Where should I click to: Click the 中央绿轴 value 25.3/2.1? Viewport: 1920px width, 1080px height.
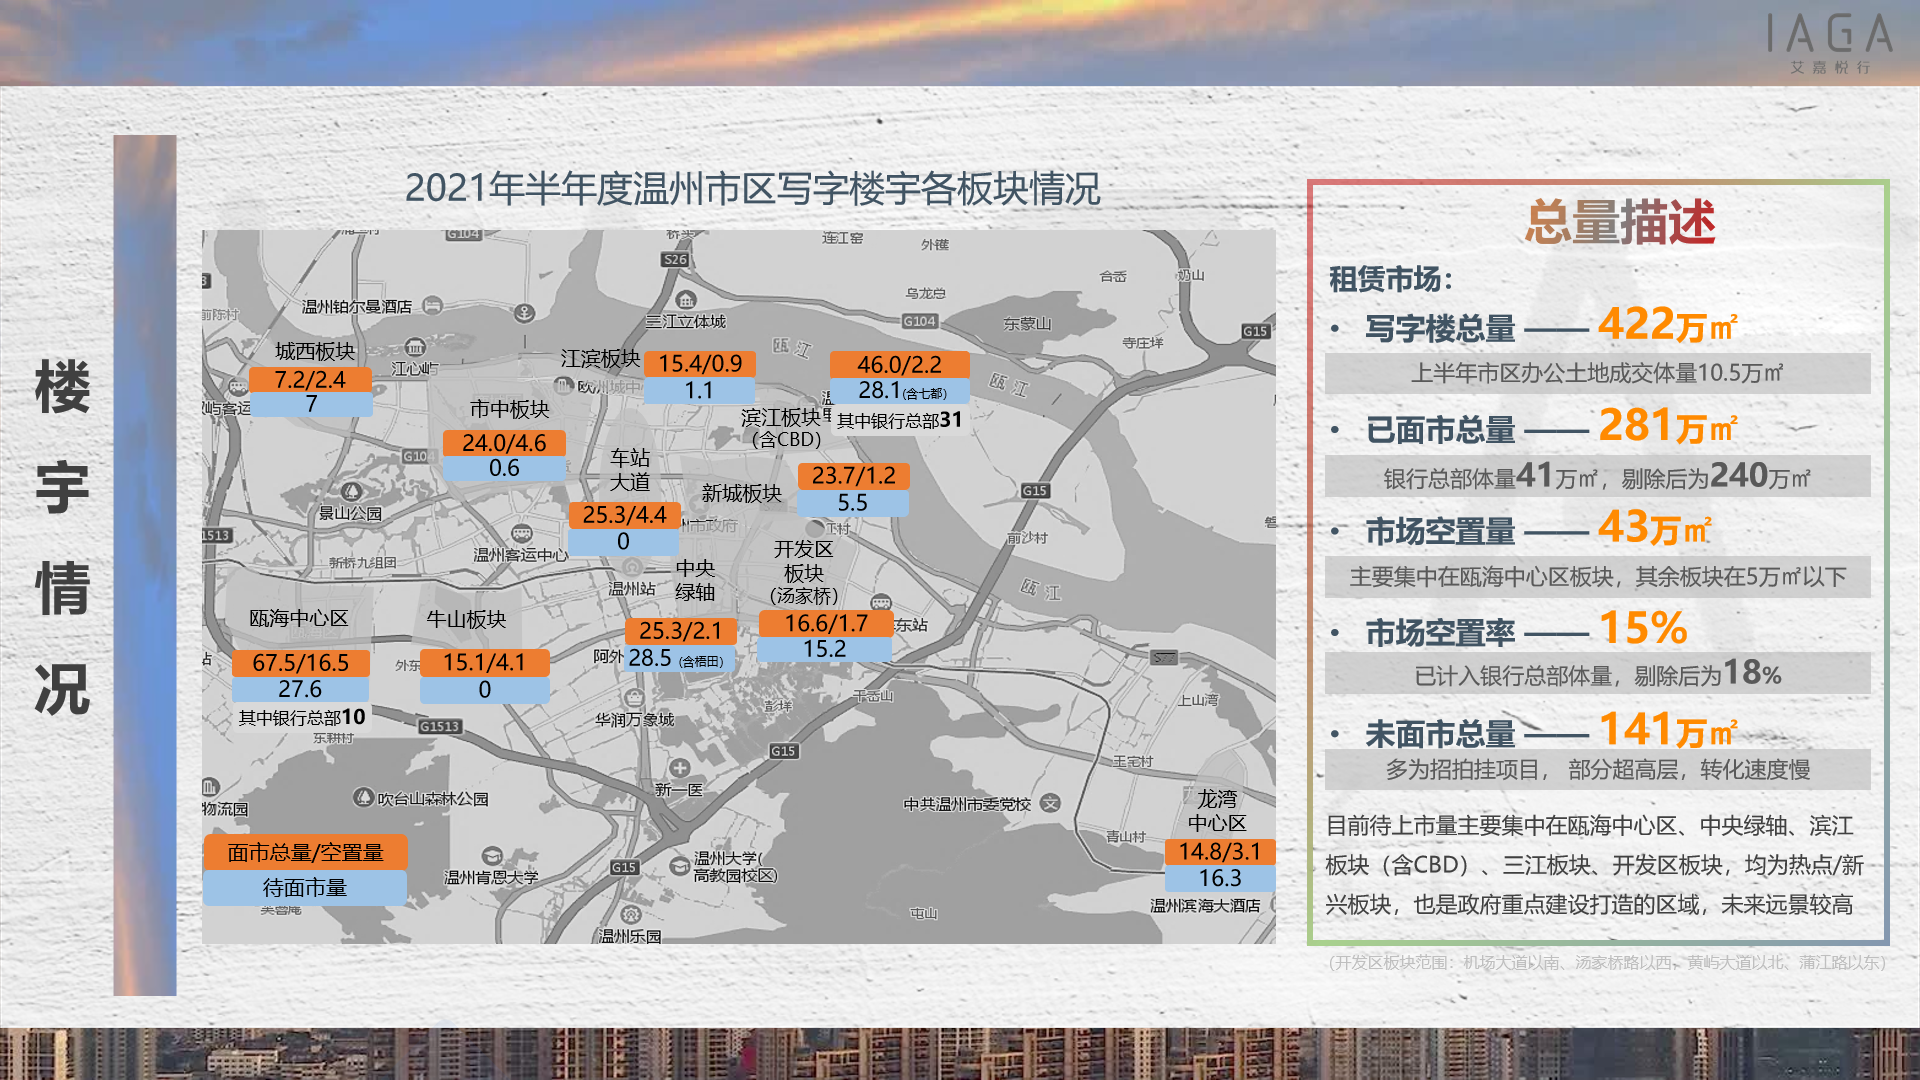coord(680,631)
